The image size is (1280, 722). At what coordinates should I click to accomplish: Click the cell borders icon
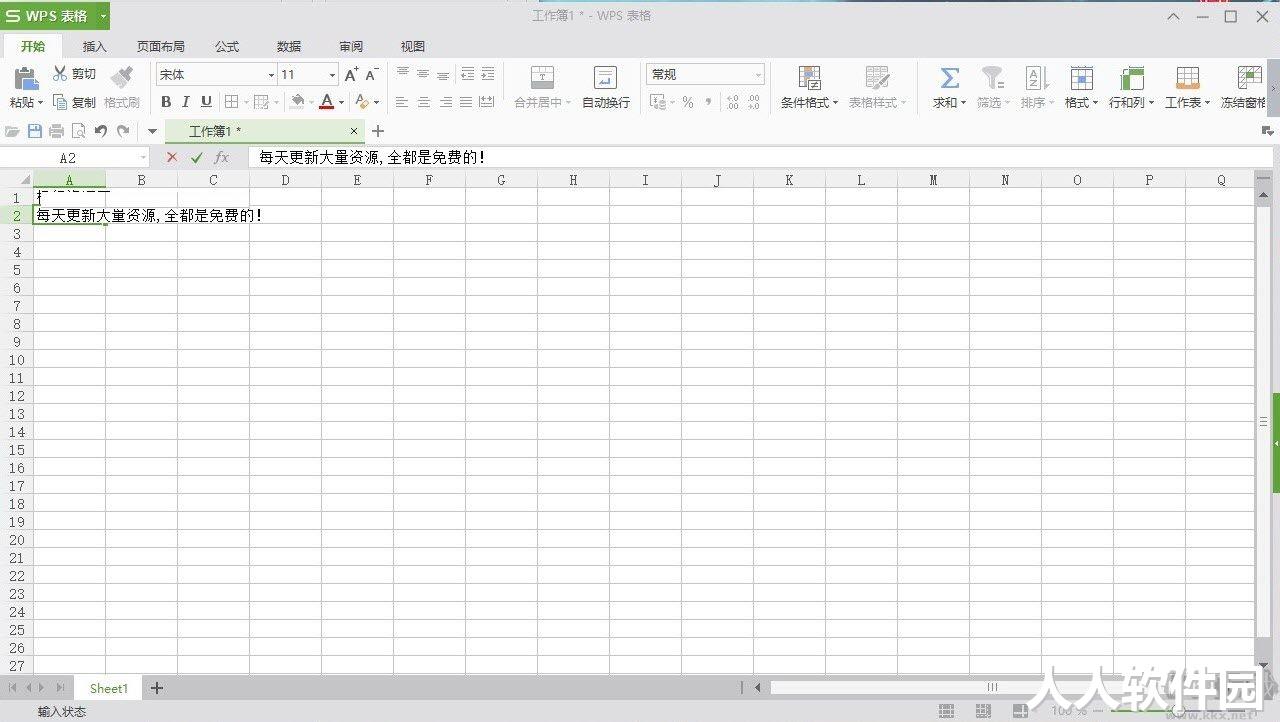pyautogui.click(x=231, y=102)
